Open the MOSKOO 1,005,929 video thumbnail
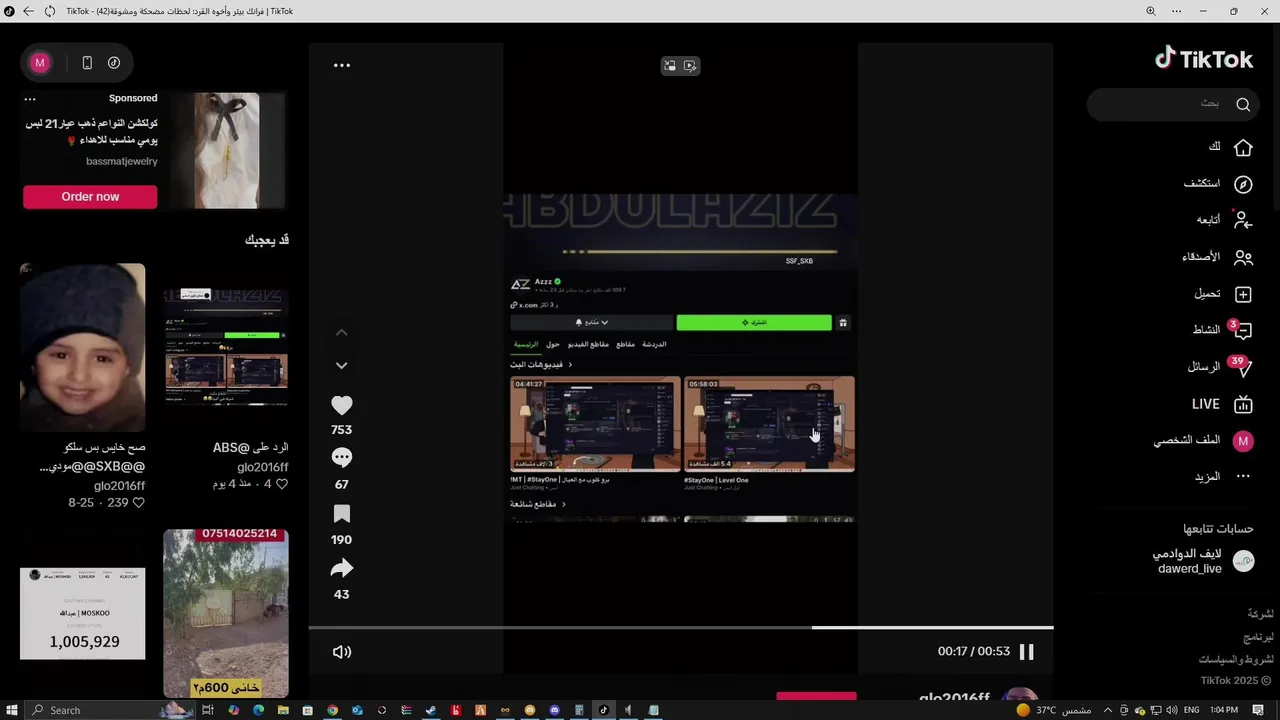Screen dimensions: 1280x720 [82, 613]
